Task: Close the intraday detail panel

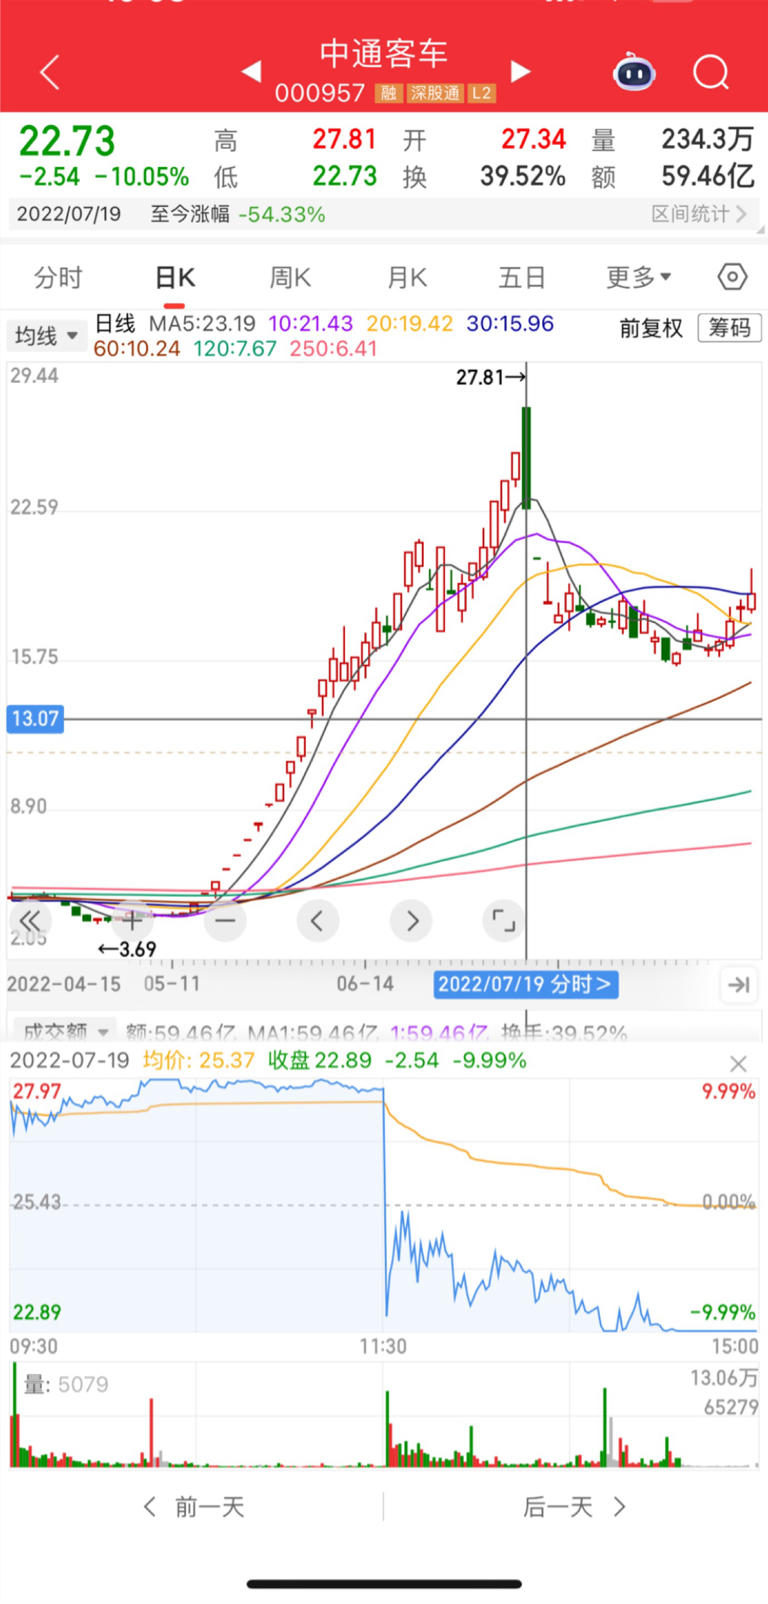Action: 738,1064
